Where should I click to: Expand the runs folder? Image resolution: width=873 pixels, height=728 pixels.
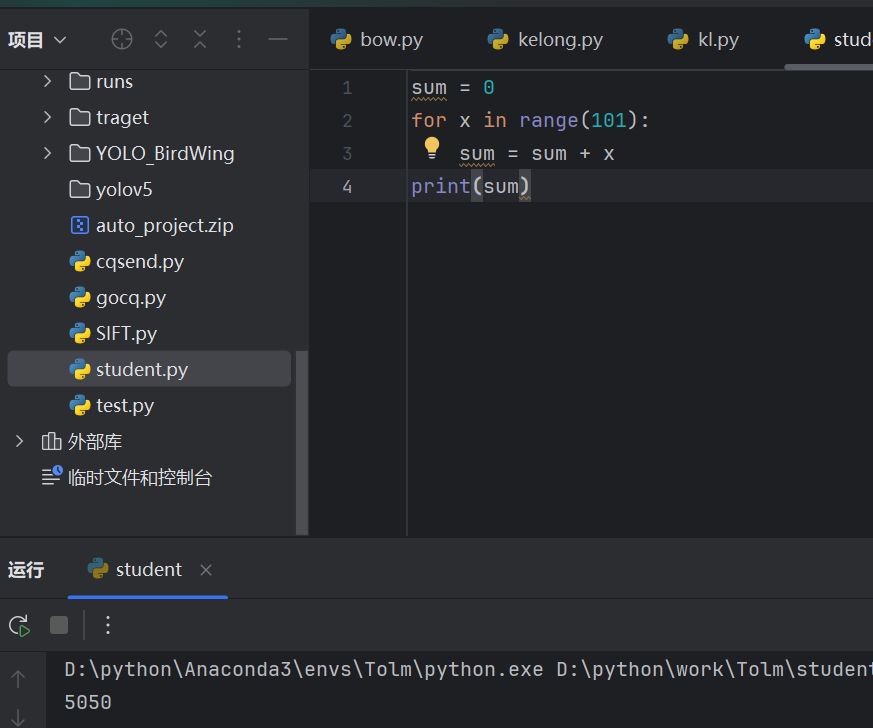pos(47,81)
